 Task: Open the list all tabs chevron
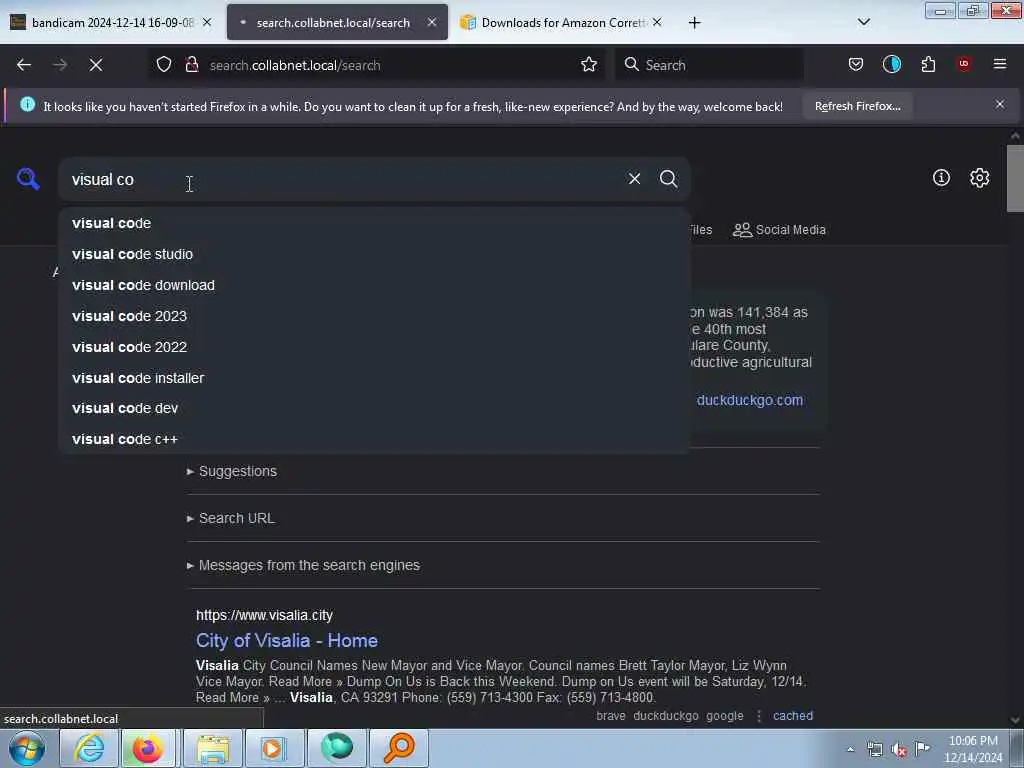(863, 22)
